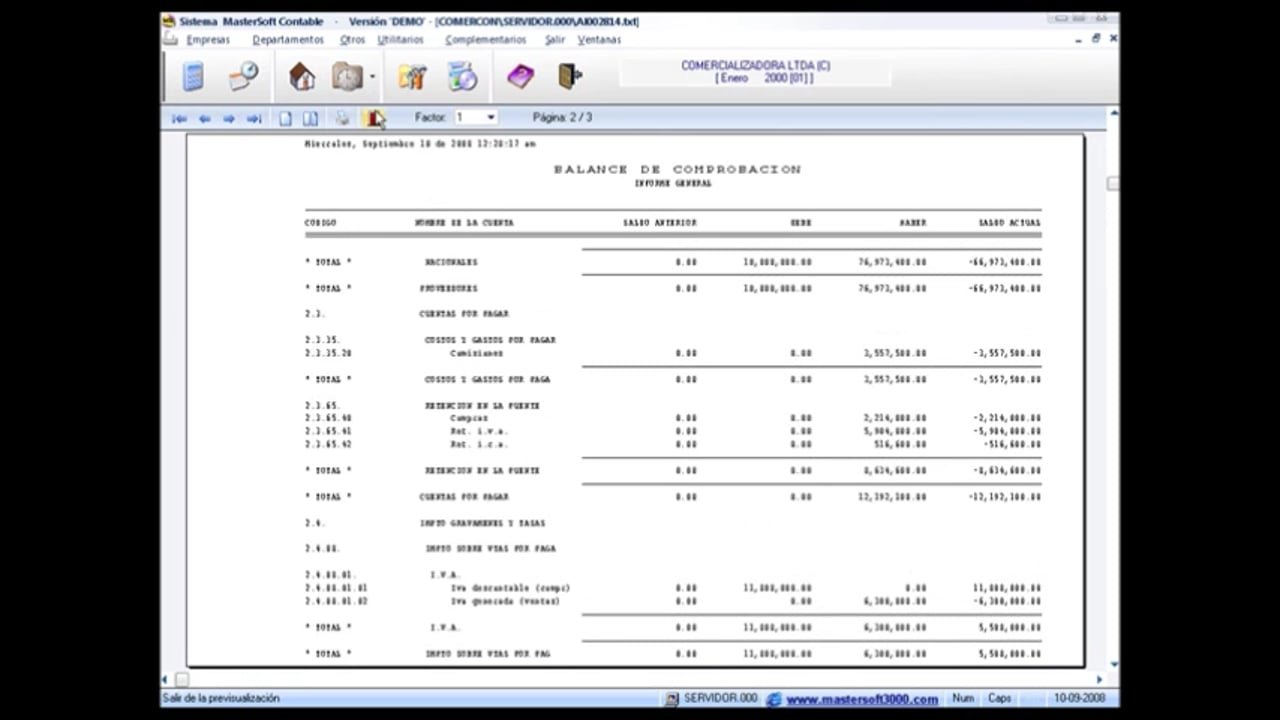Open the Utilitarios menu

[400, 40]
